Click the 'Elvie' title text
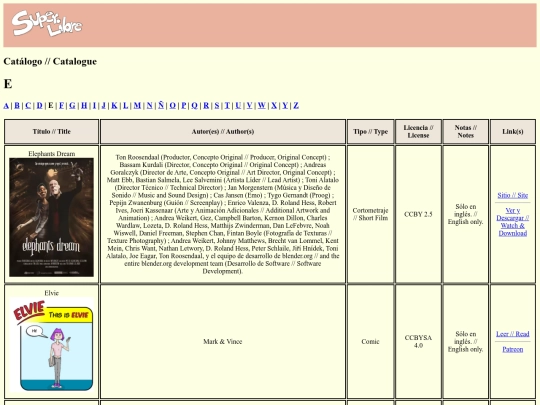Viewport: 540px width, 405px height. (51, 293)
